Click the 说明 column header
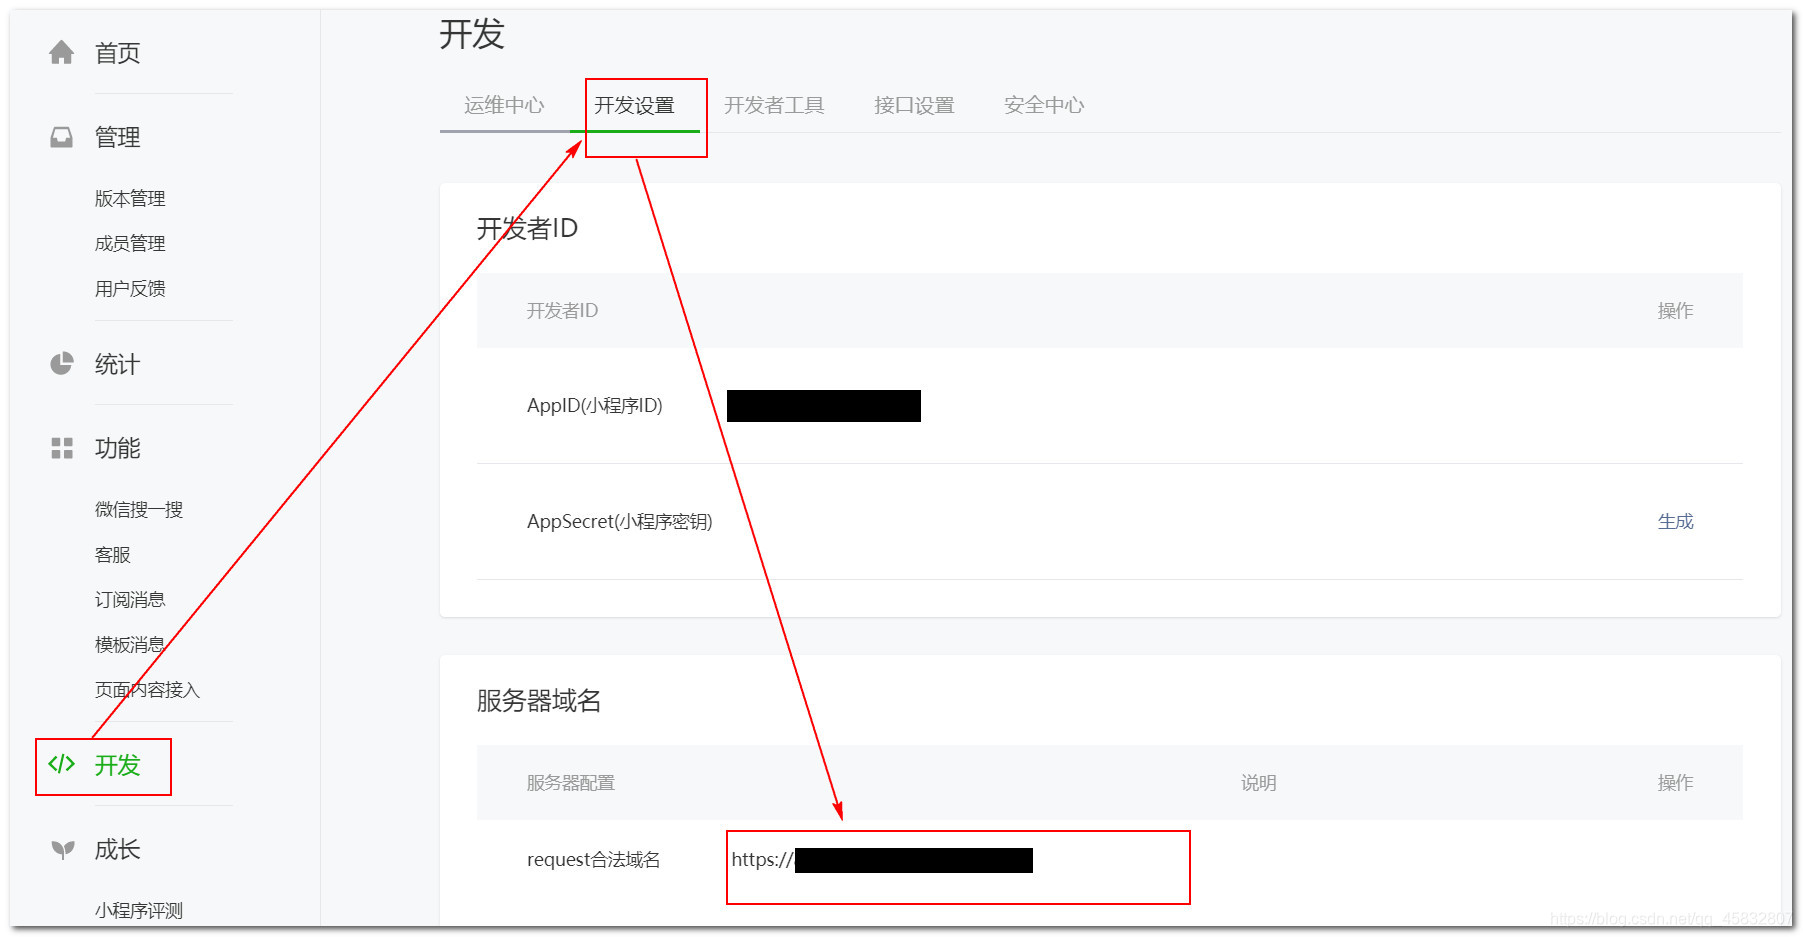The width and height of the screenshot is (1803, 937). 1258,782
